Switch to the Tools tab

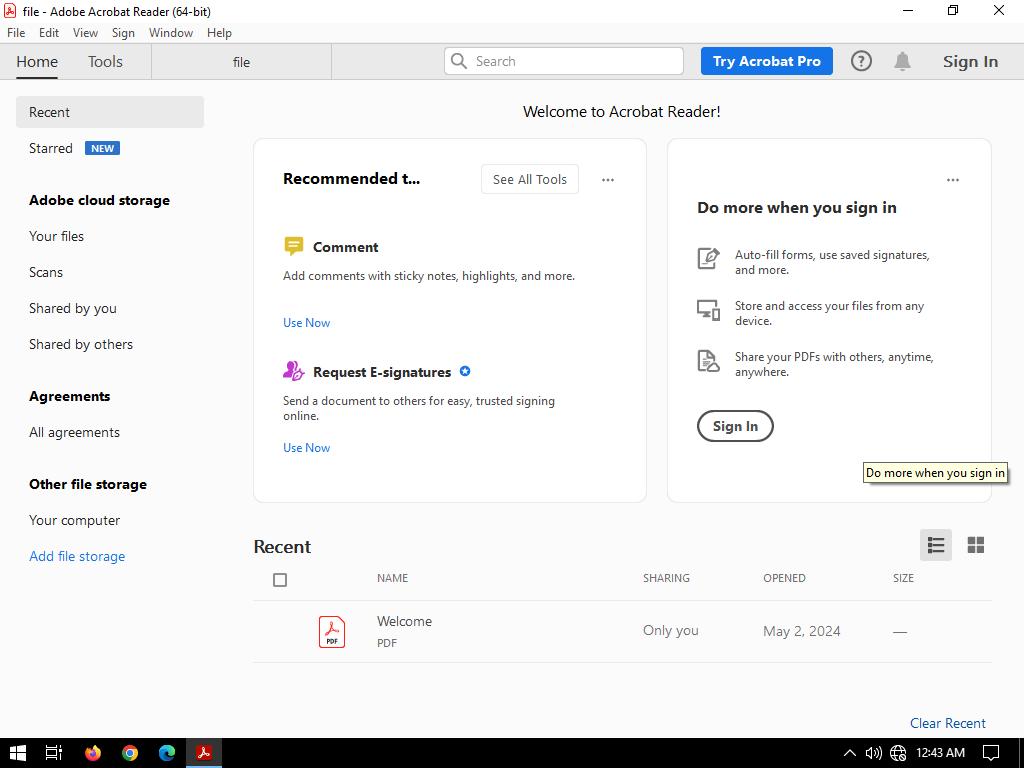(x=105, y=61)
